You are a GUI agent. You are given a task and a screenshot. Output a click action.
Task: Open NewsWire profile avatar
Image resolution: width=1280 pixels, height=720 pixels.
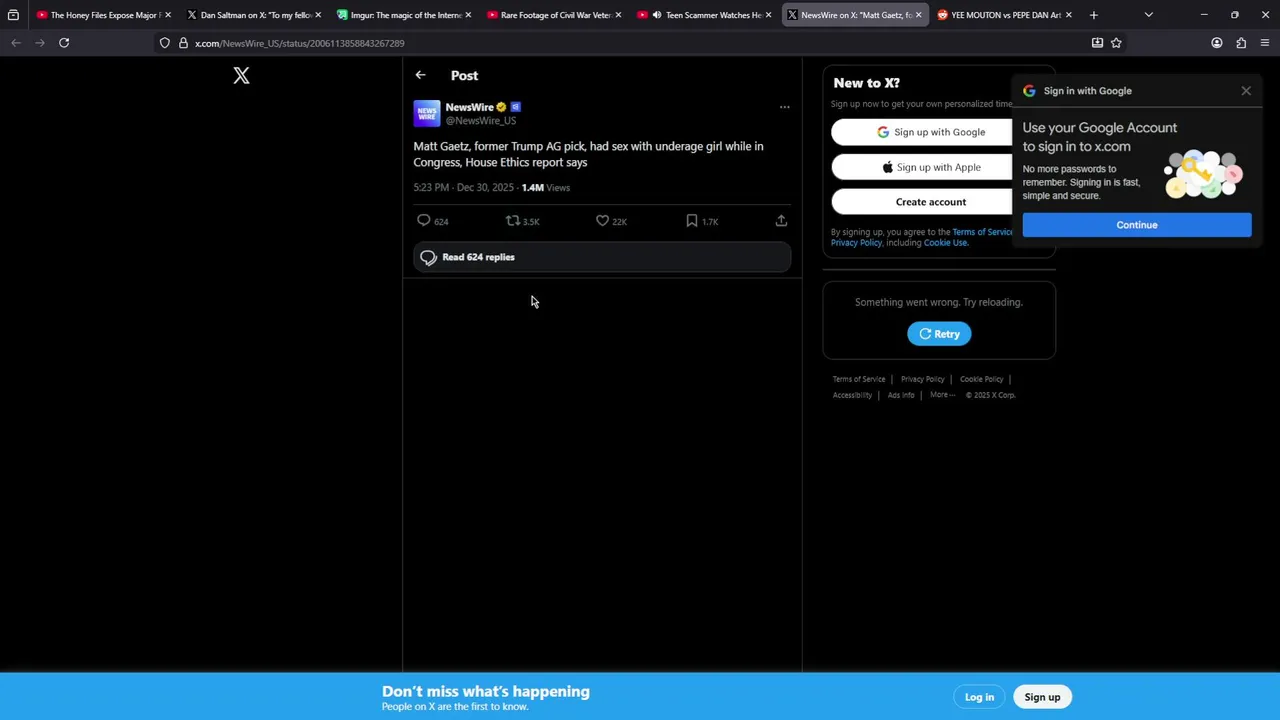(427, 113)
